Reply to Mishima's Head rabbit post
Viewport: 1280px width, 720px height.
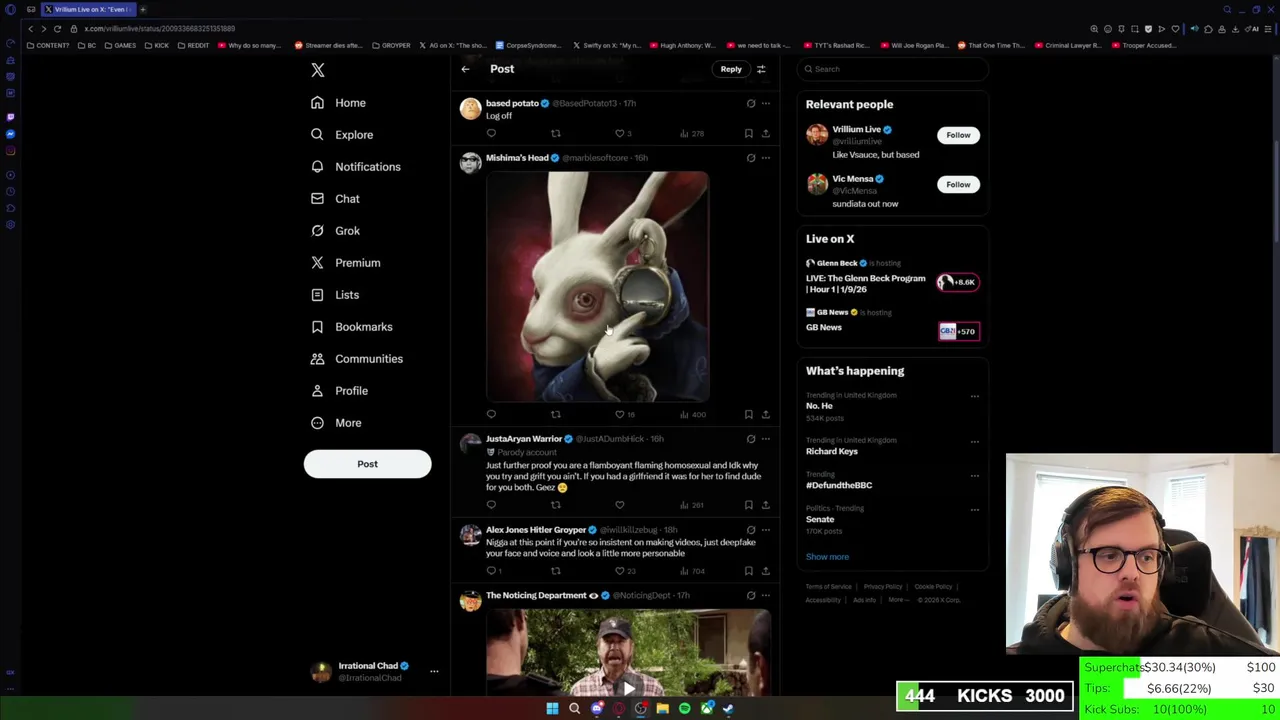pyautogui.click(x=491, y=414)
